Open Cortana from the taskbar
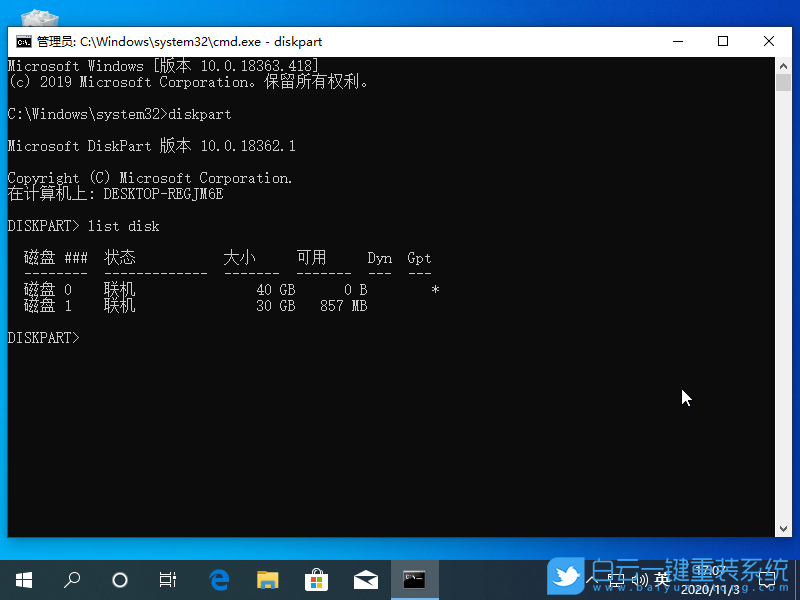The height and width of the screenshot is (600, 800). pos(120,579)
